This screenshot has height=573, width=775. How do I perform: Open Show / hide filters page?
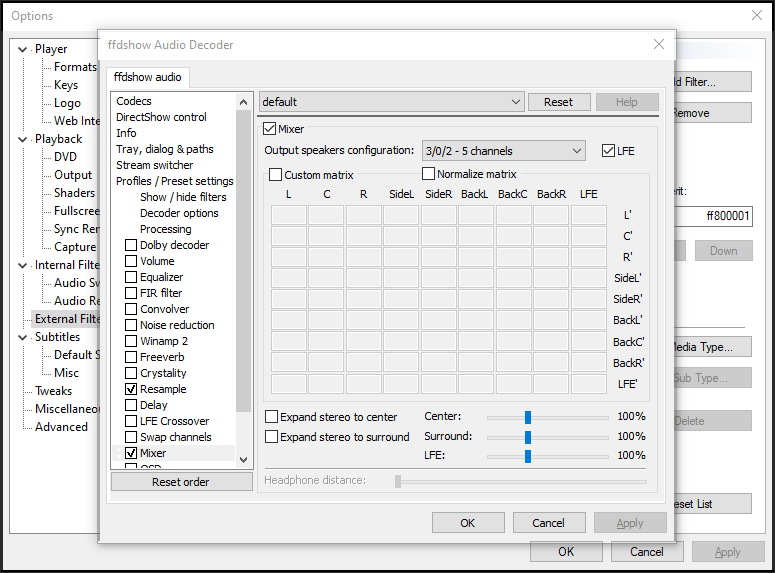point(183,197)
